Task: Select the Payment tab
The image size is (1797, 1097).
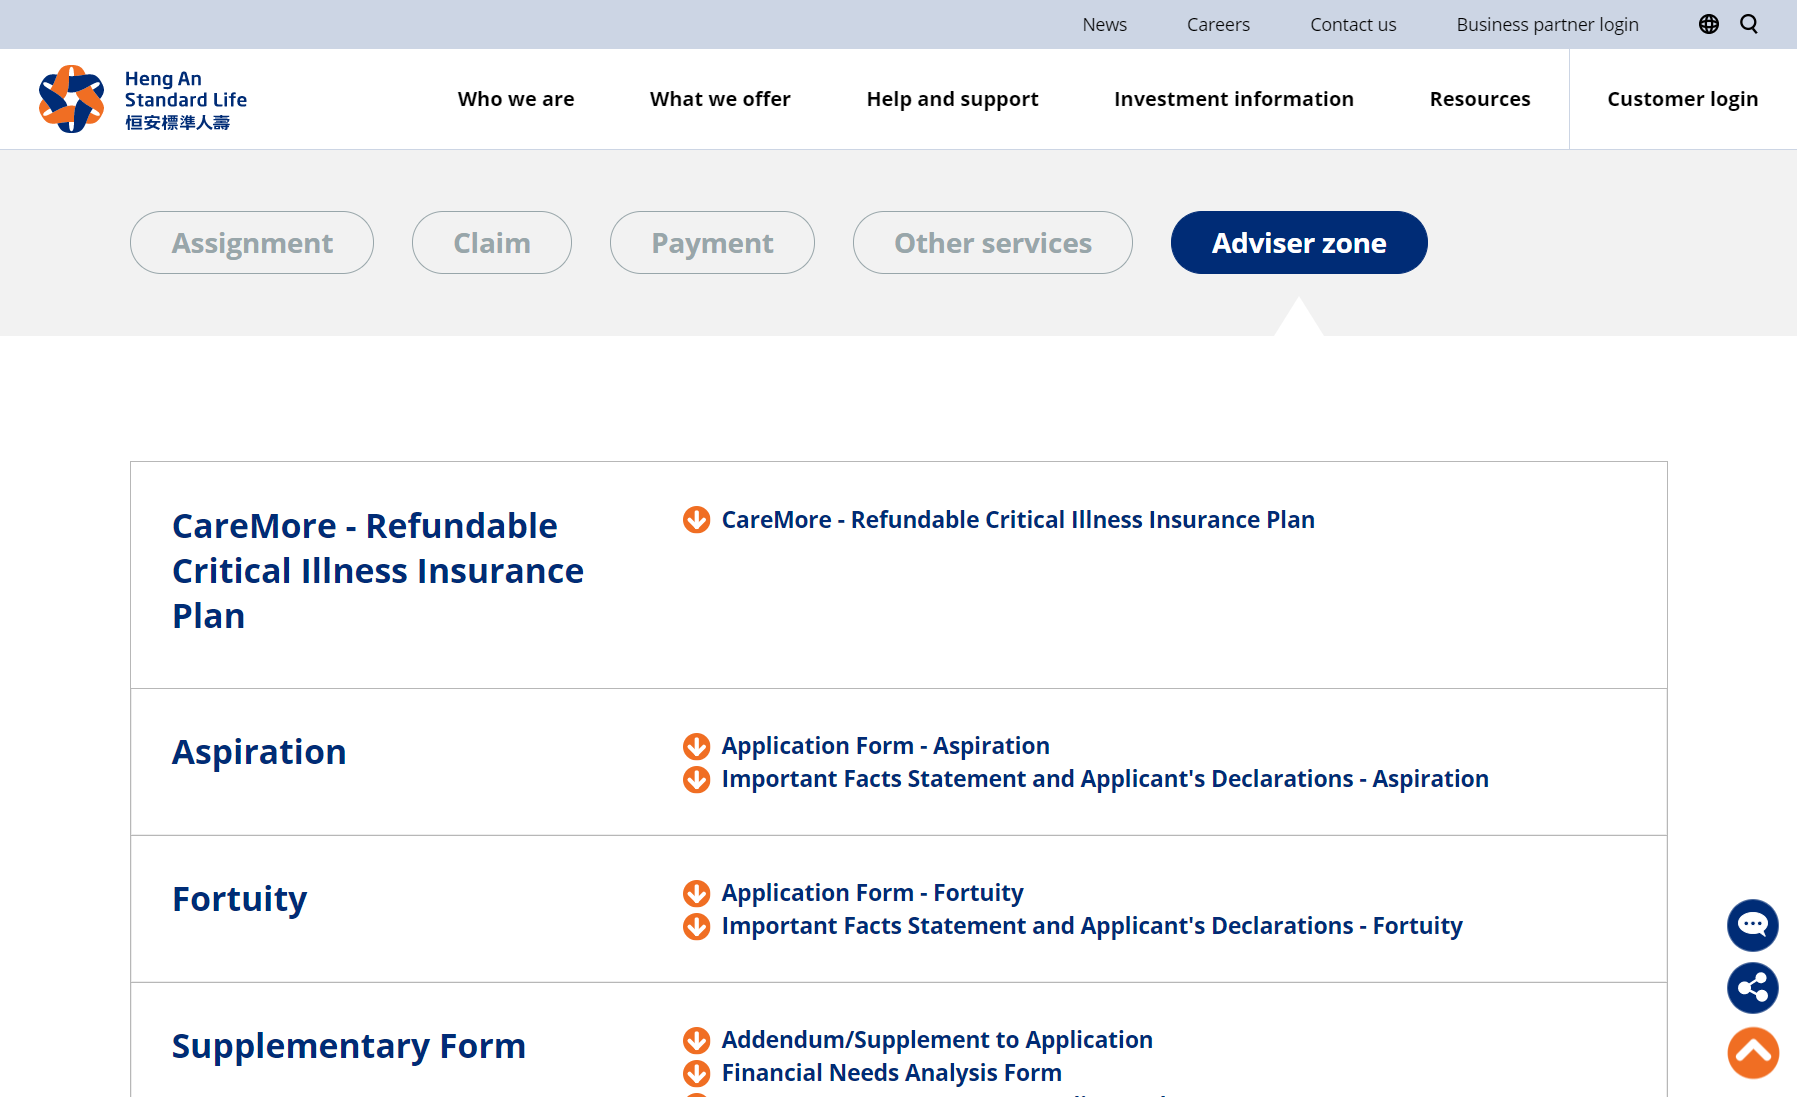Action: (x=712, y=243)
